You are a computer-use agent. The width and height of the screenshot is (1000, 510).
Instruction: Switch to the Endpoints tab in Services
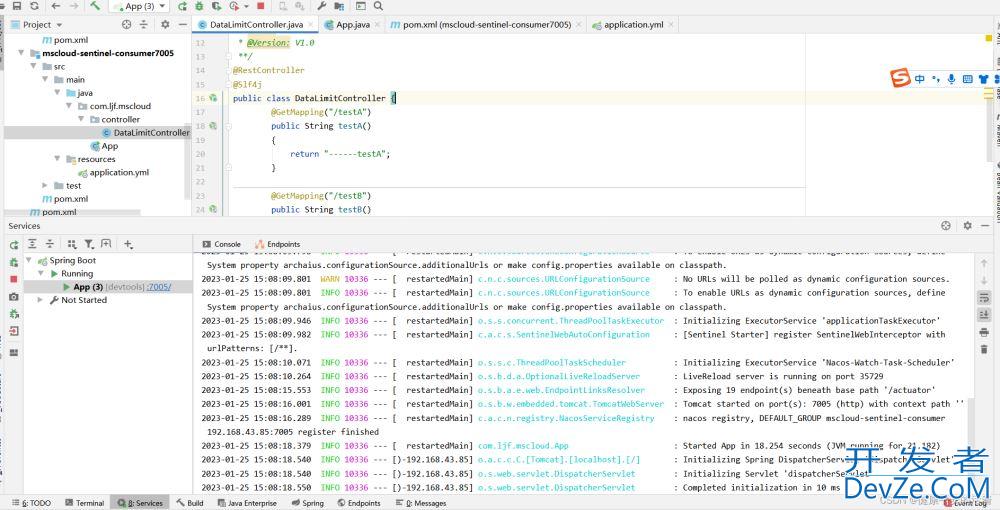277,244
